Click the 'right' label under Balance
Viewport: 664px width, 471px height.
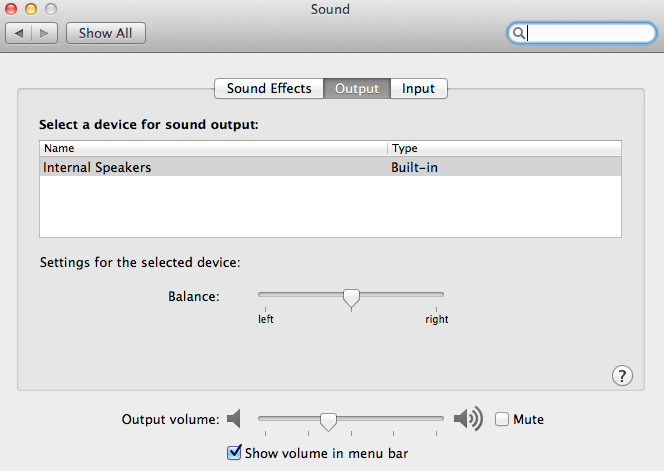coord(437,319)
